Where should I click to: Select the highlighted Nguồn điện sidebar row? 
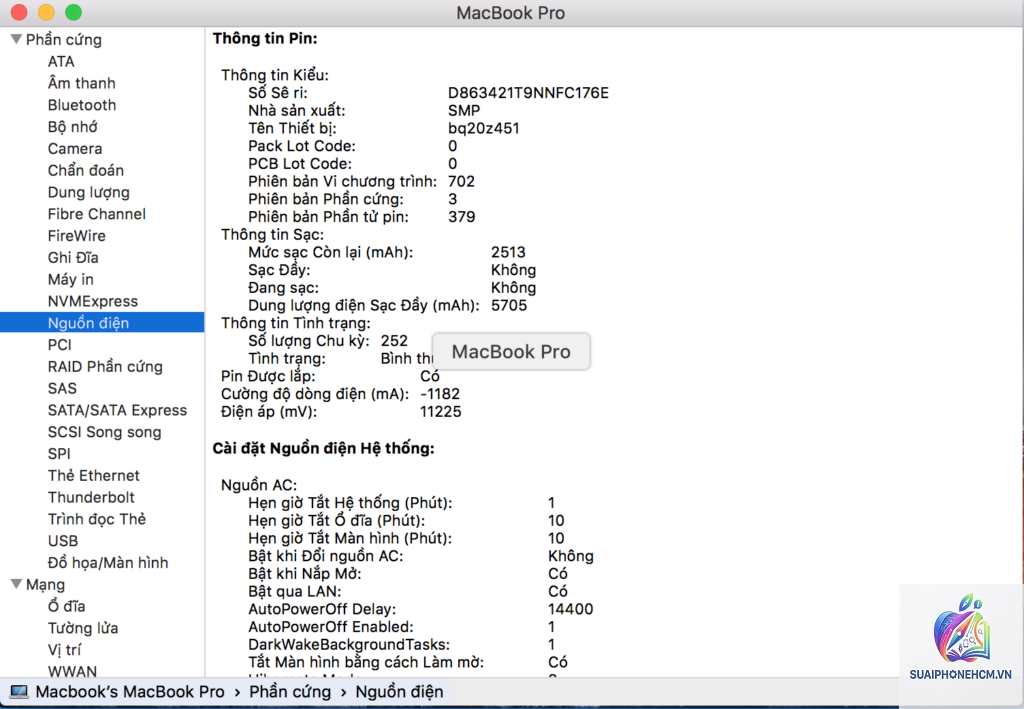point(102,323)
